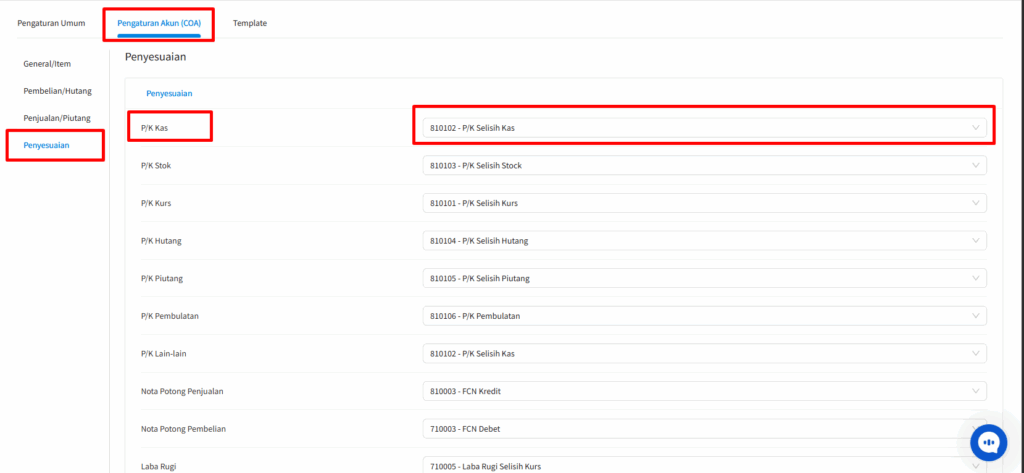
Task: Select Penjualan/Piutang in the sidebar
Action: click(57, 118)
